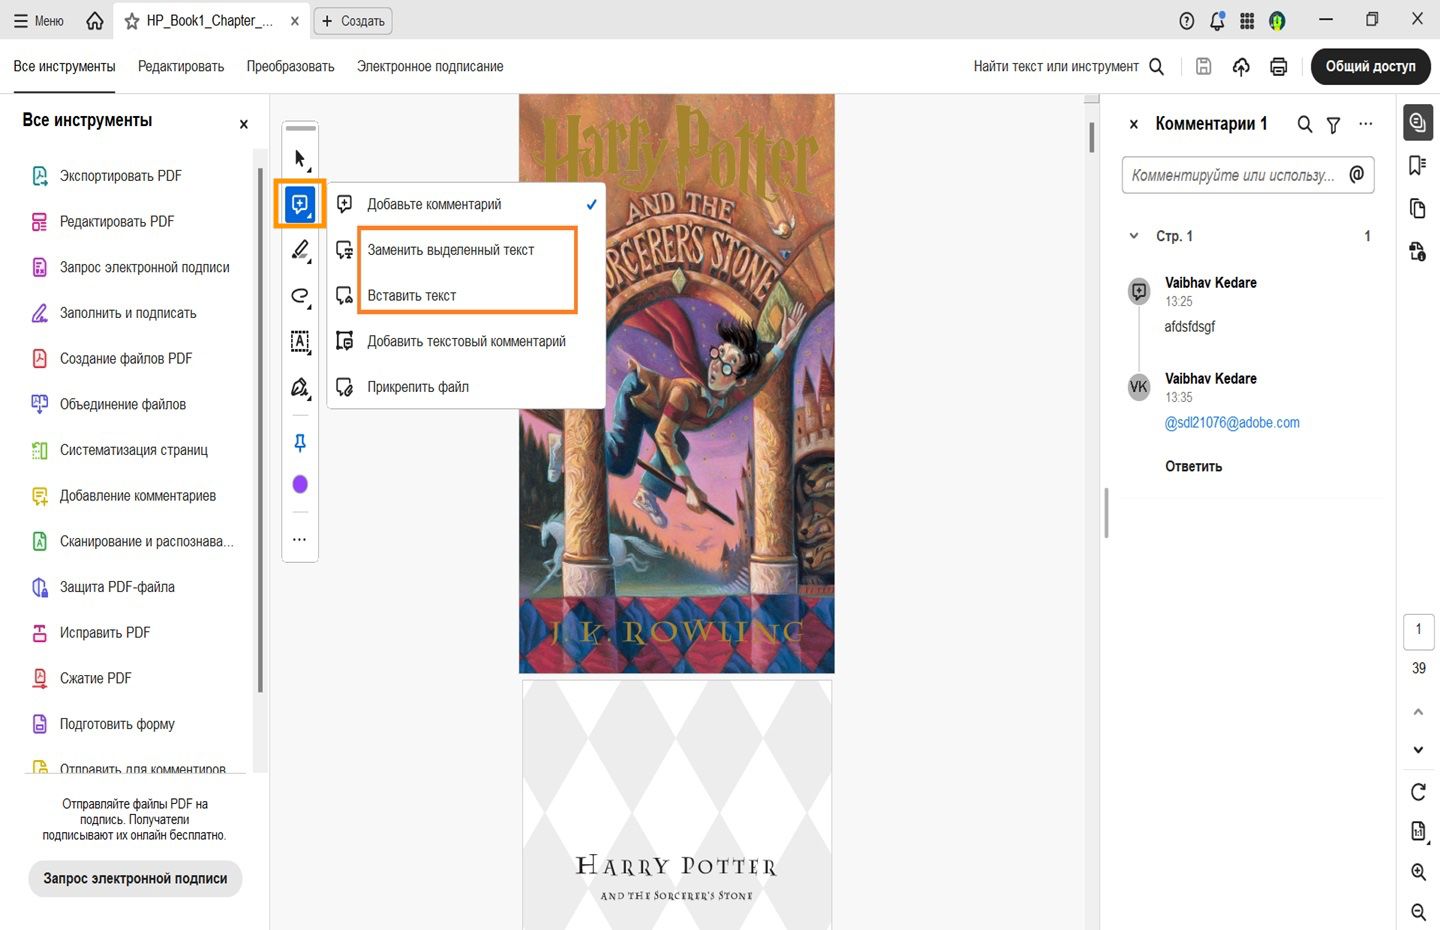Click the Общий доступ button

(x=1370, y=66)
